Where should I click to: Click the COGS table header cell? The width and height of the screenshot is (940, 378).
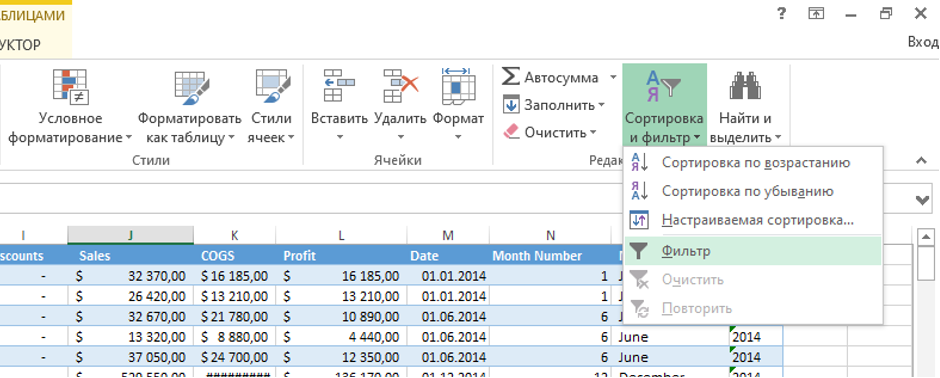[234, 256]
